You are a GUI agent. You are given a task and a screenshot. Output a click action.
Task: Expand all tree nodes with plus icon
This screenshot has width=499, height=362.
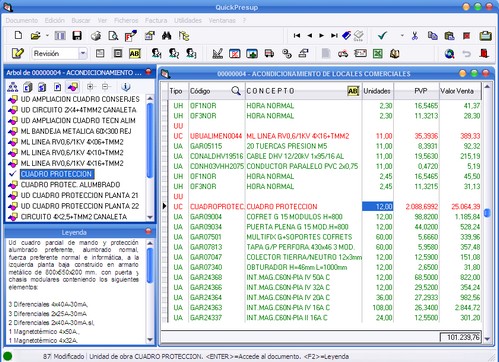point(90,87)
